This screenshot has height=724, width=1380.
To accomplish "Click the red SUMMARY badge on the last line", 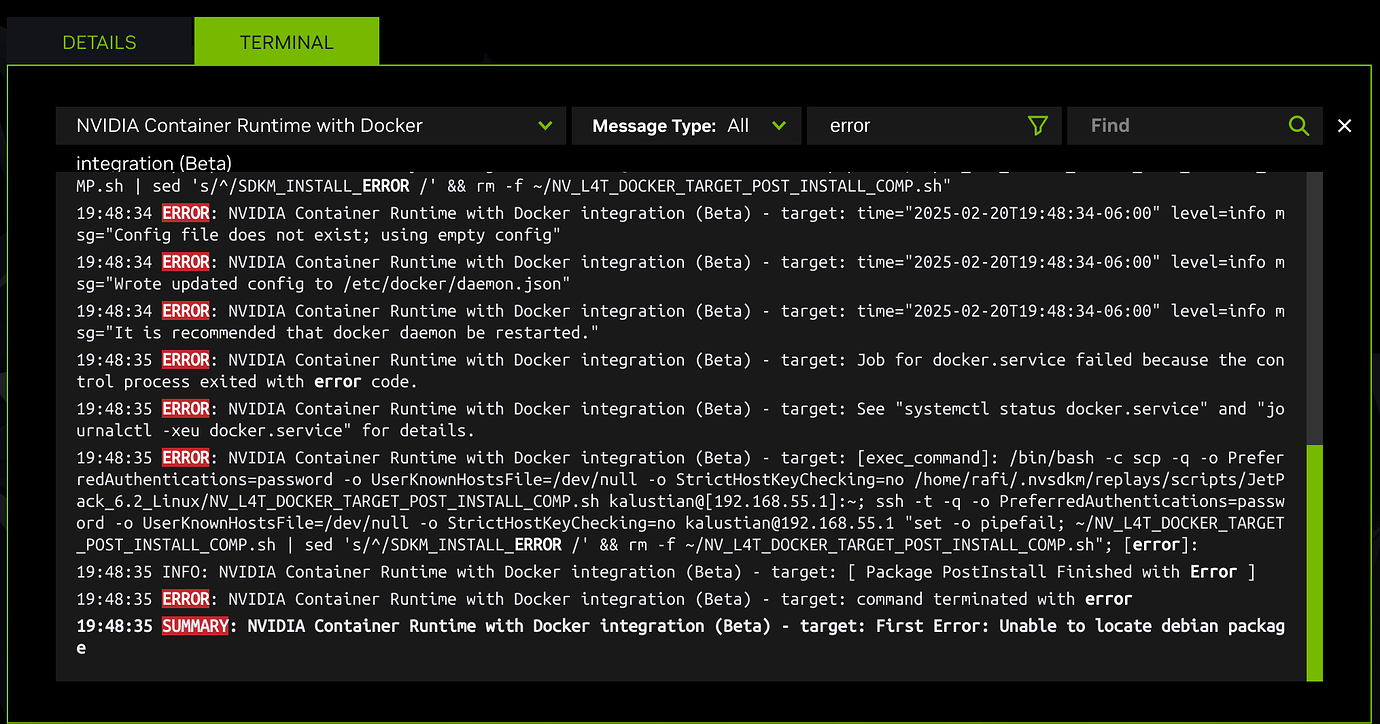I will (196, 625).
